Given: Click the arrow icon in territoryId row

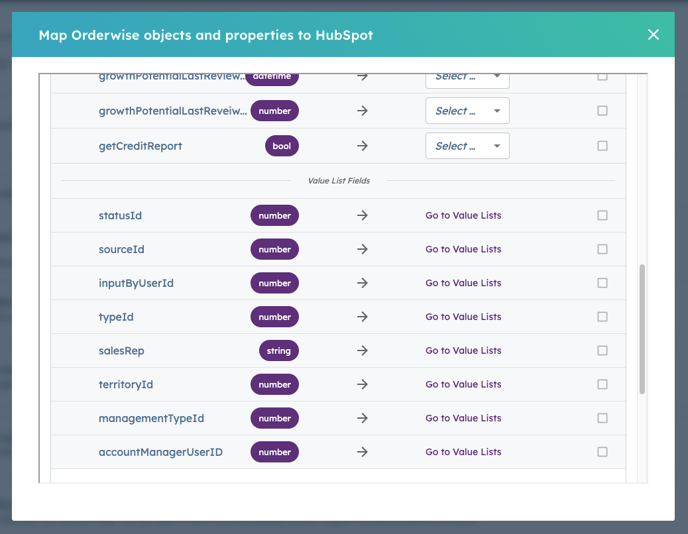Looking at the screenshot, I should click(x=362, y=384).
